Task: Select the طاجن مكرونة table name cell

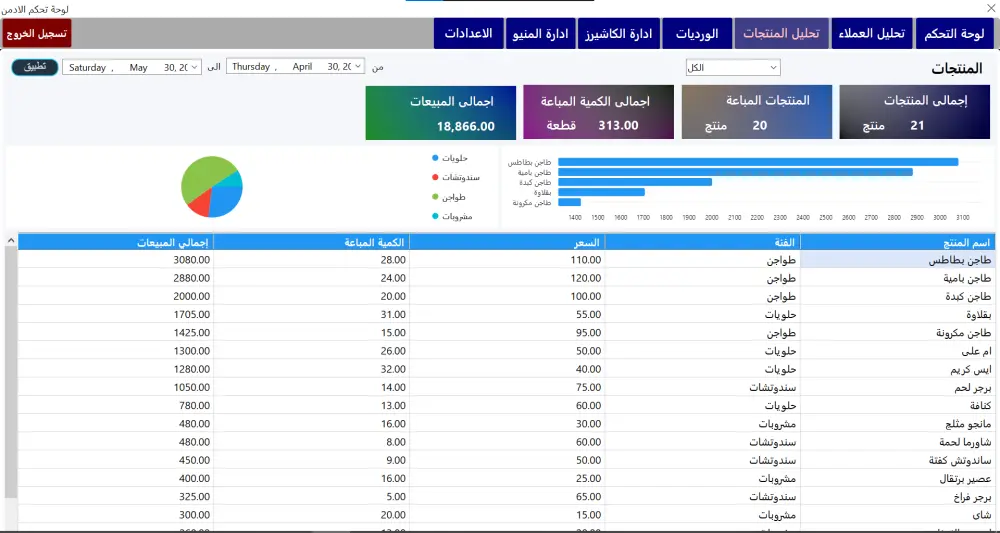Action: coord(897,333)
